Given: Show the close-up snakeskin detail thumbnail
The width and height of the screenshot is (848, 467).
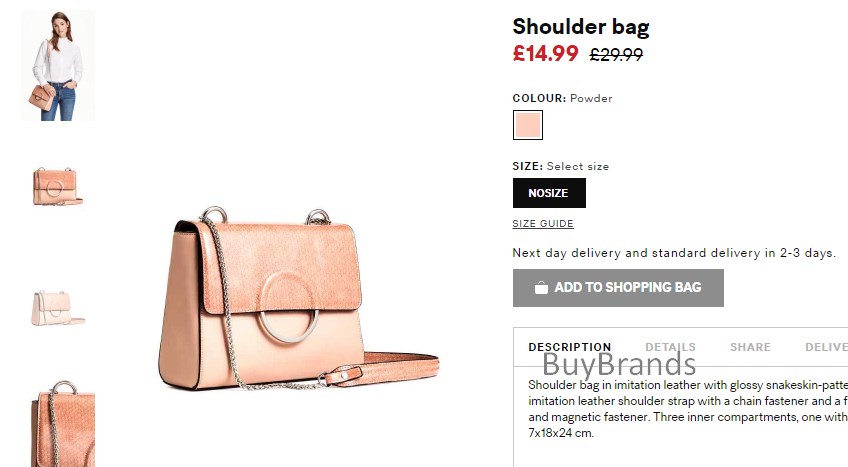Looking at the screenshot, I should [63, 423].
